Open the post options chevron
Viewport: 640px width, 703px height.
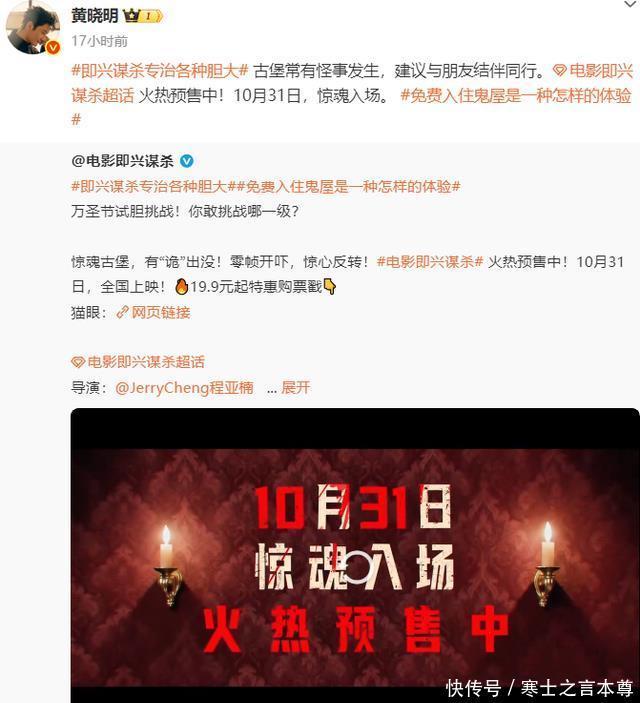click(x=631, y=4)
